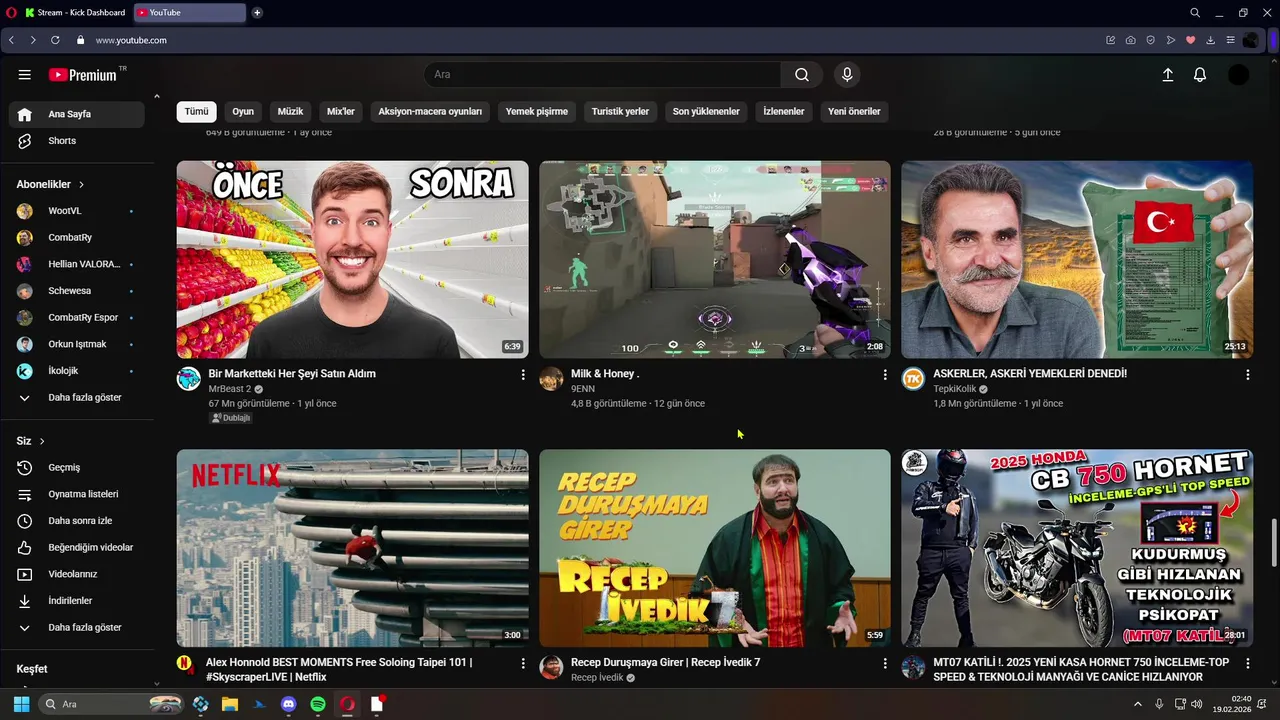Open İndirilenler downloads in sidebar
This screenshot has width=1280, height=720.
pos(77,601)
